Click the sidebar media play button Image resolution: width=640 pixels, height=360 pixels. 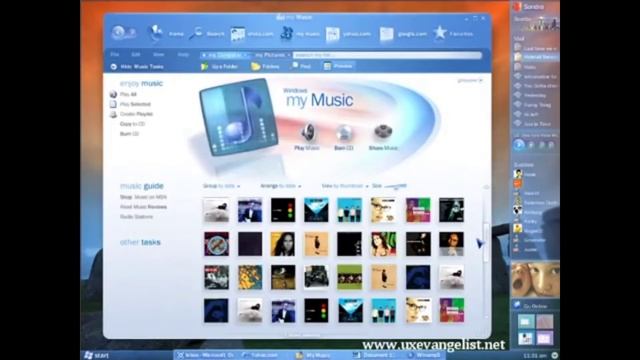coord(519,145)
